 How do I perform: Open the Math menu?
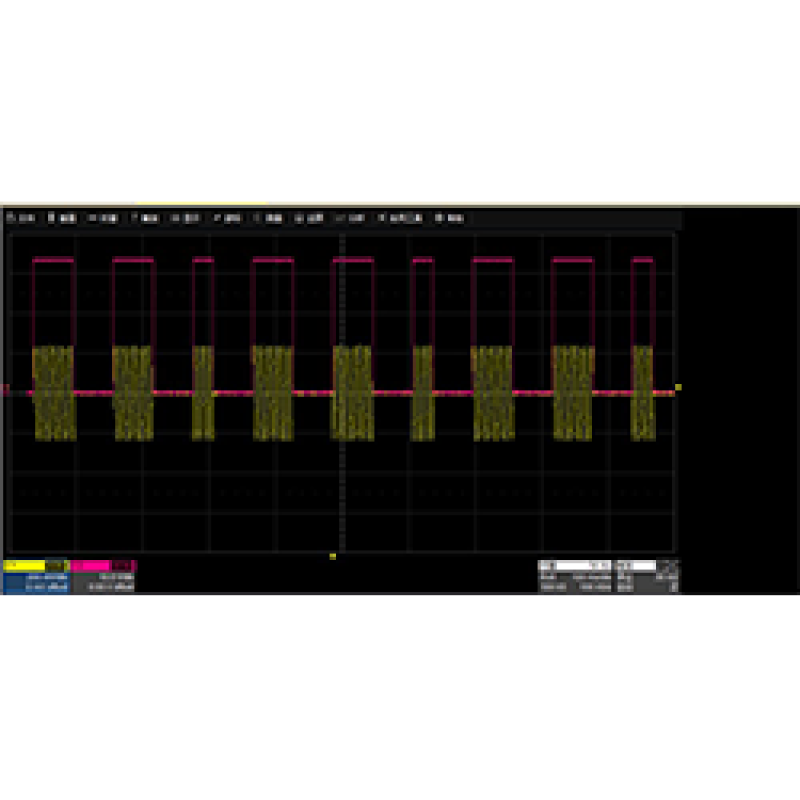click(310, 217)
